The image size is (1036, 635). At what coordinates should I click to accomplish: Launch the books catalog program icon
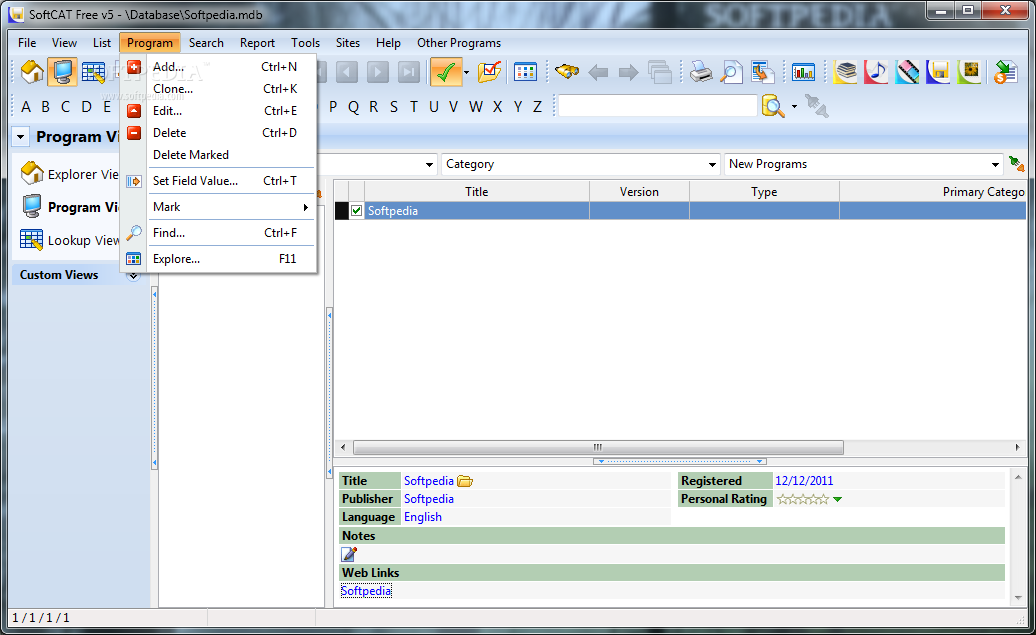845,71
